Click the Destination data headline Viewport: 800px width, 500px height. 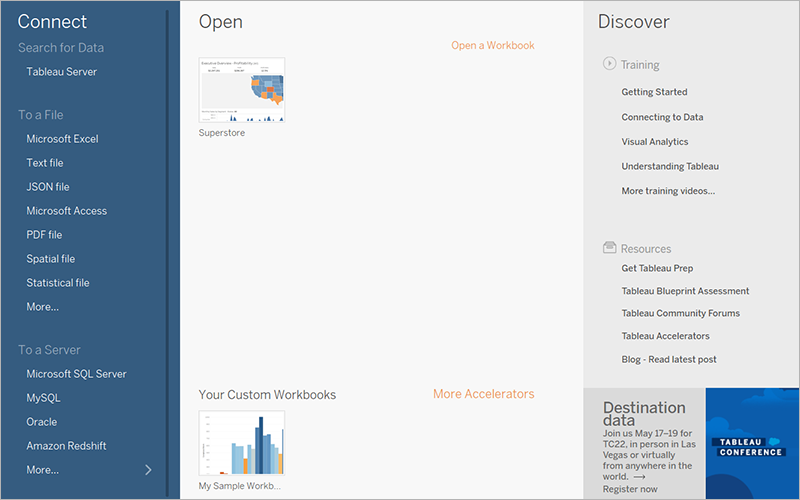tap(644, 414)
